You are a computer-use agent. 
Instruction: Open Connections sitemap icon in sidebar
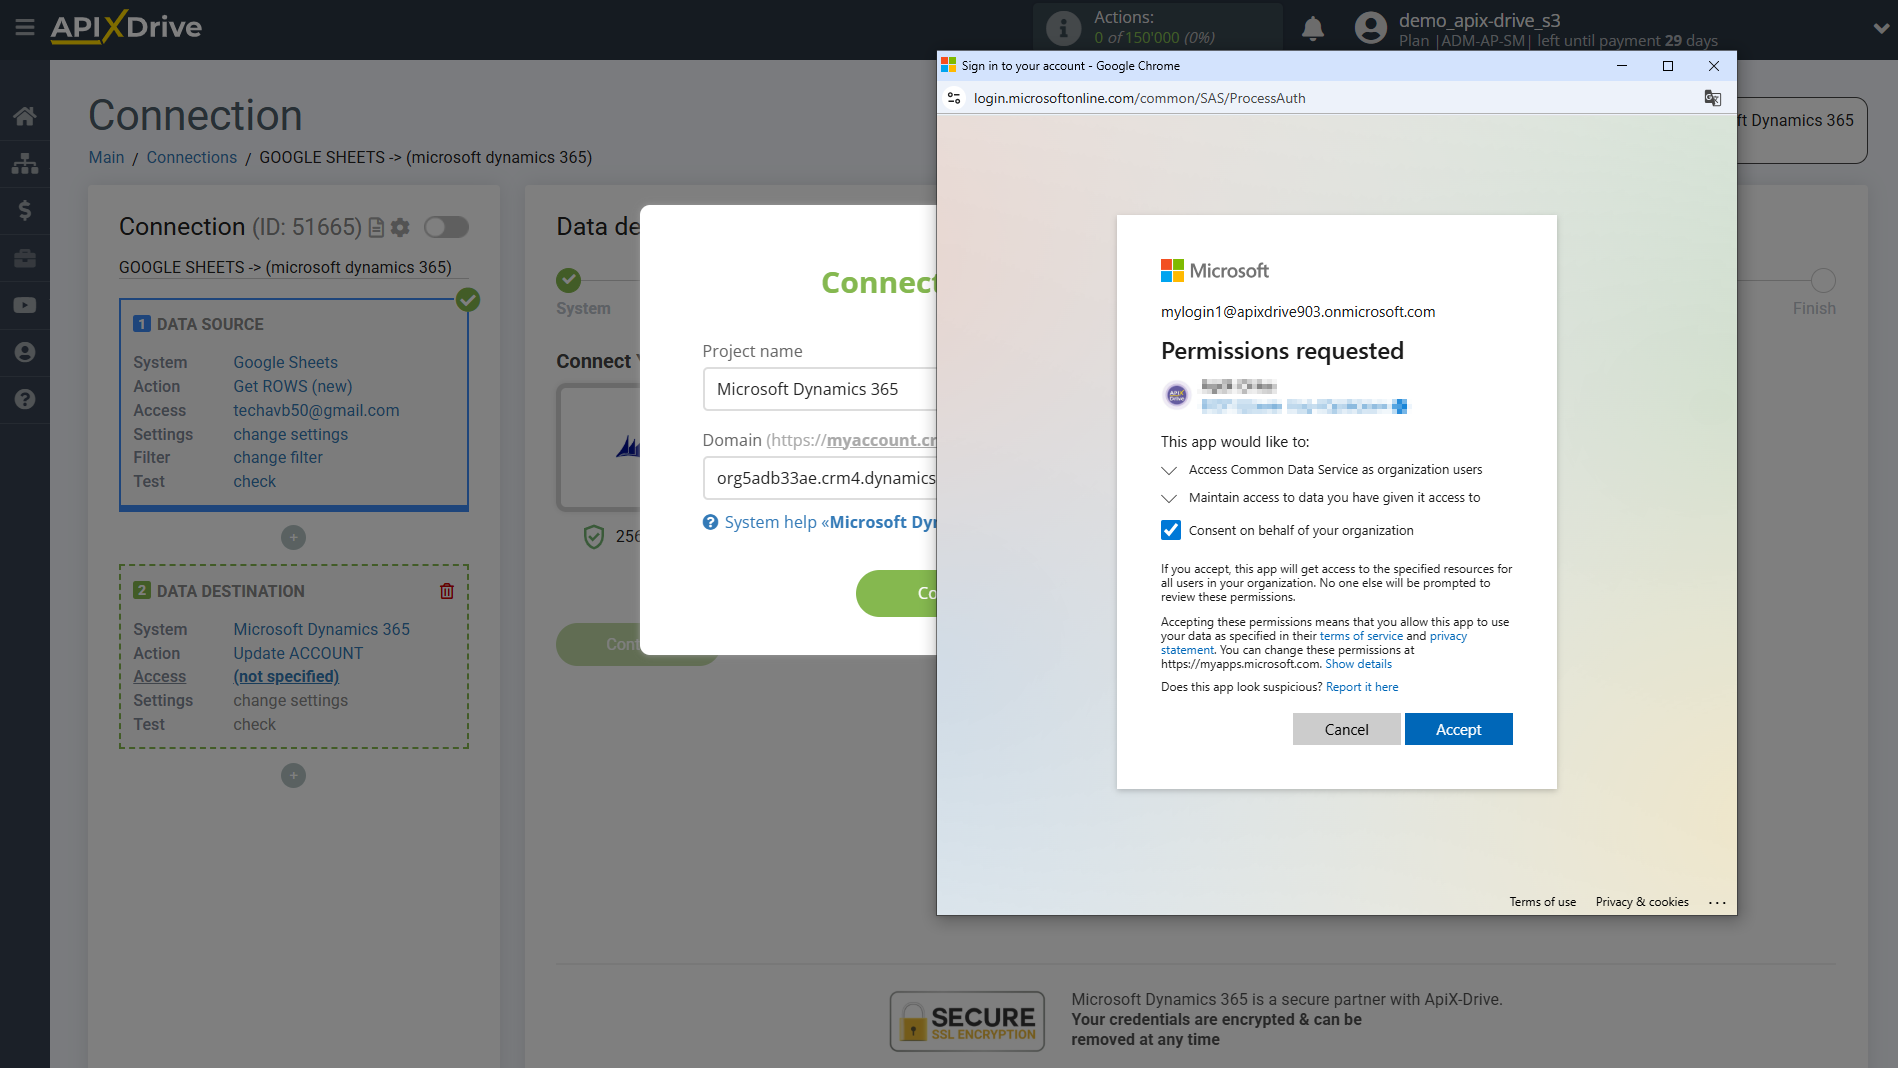25,163
